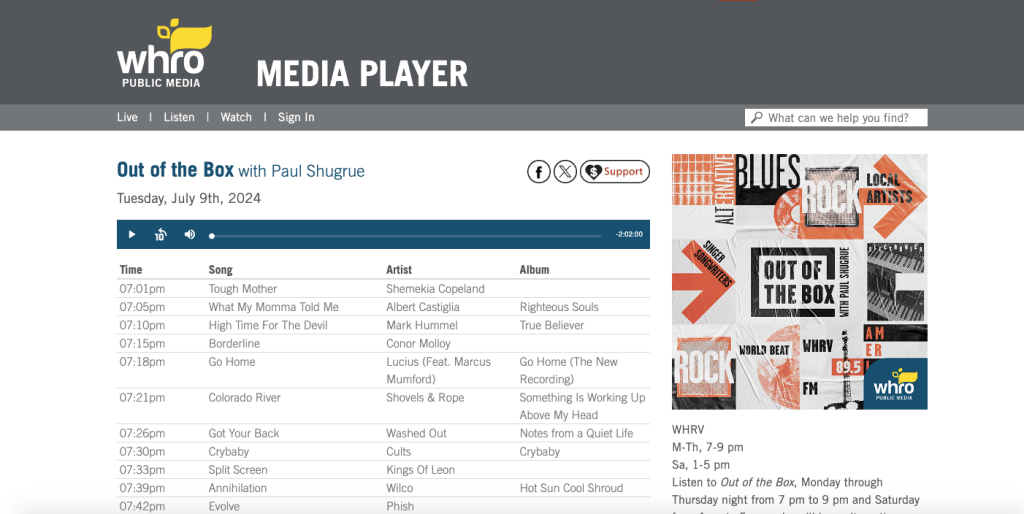Mute the player volume
Screen dimensions: 1024x514
[190, 234]
